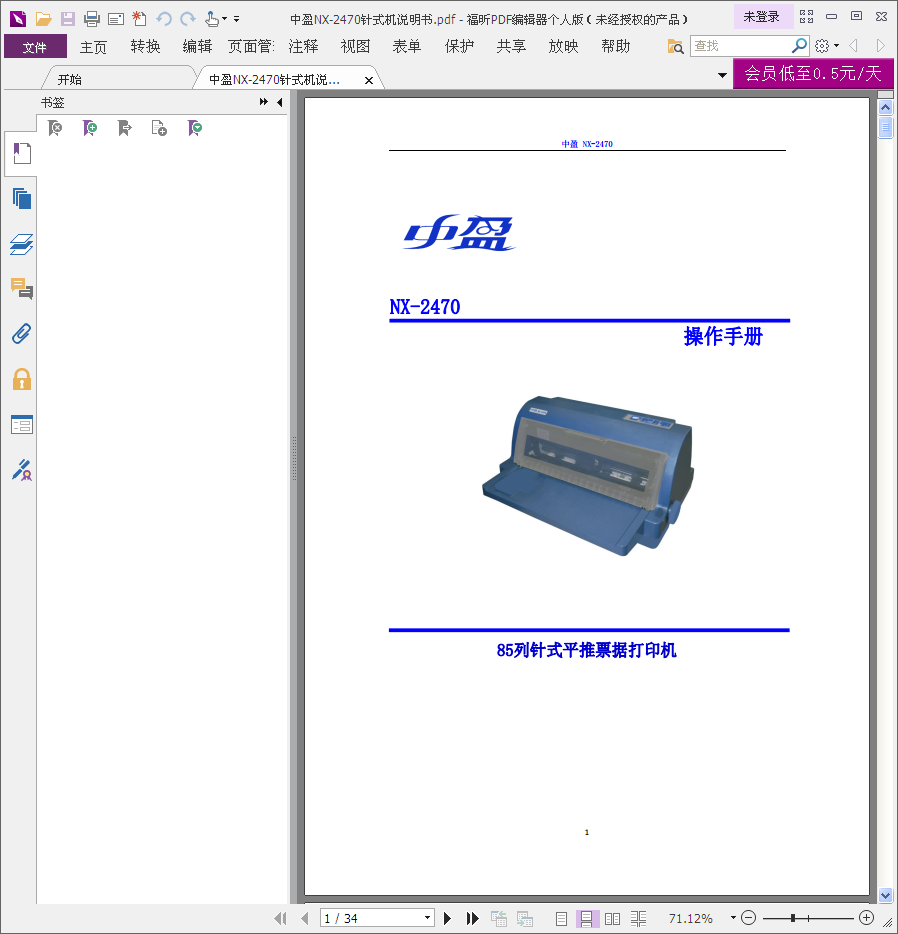This screenshot has height=934, width=898.
Task: Click the page-with-plus bookmark toolbar icon
Action: click(159, 127)
